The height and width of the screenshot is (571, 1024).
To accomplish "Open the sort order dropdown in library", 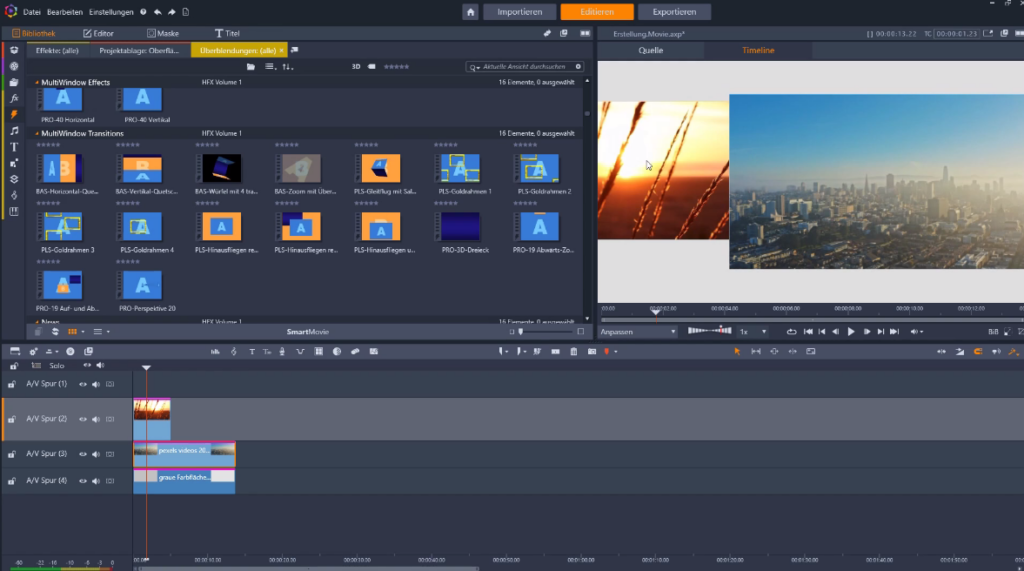I will [287, 67].
